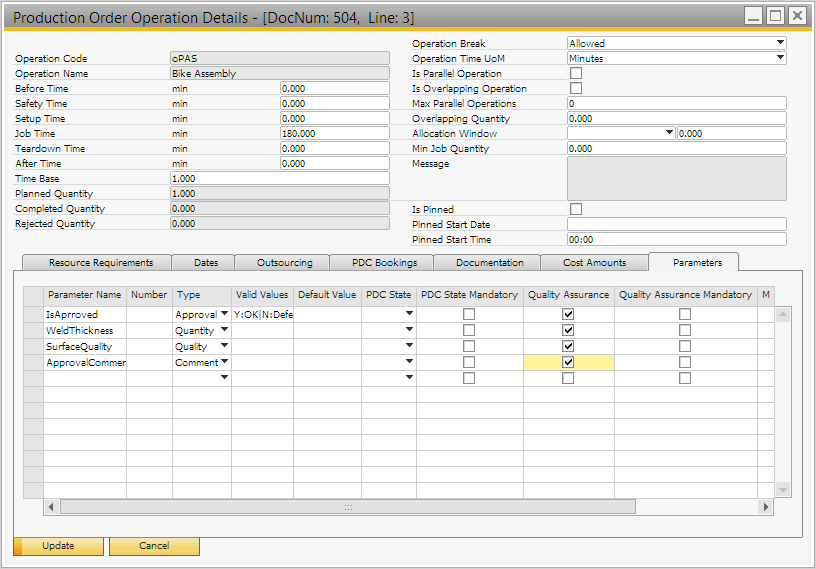Open the Operation Break dropdown
The height and width of the screenshot is (569, 816).
point(779,43)
